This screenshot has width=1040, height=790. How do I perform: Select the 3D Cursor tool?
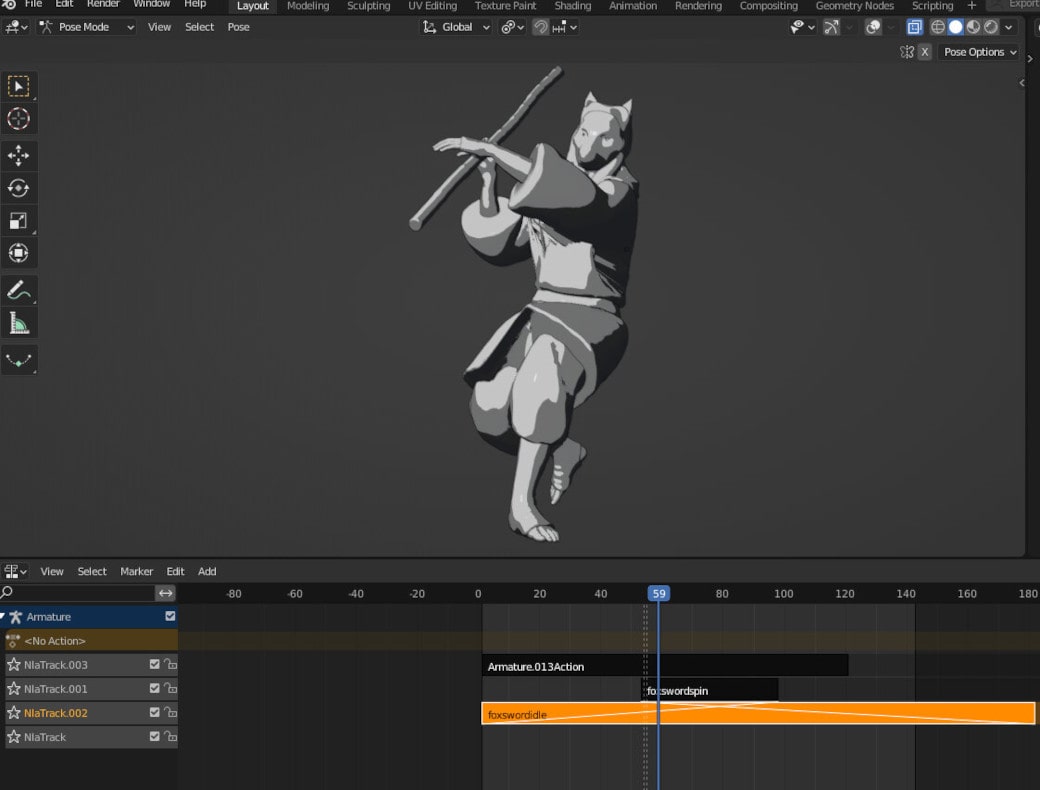click(x=20, y=118)
